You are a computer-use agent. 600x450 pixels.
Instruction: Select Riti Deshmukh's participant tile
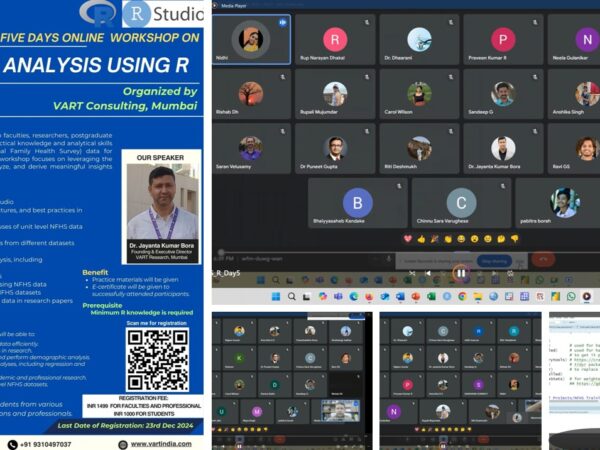[419, 148]
